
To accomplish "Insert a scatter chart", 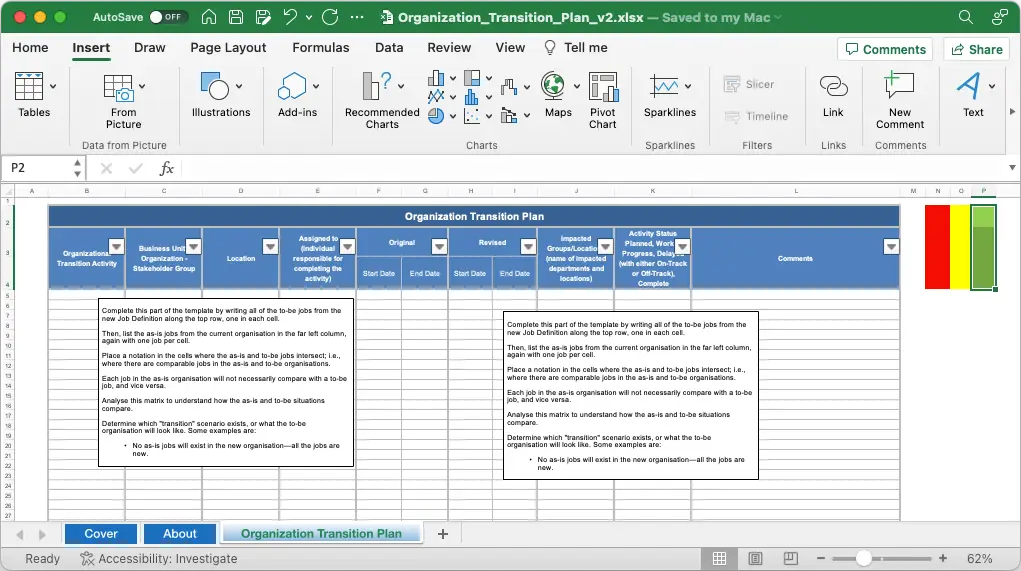I will pyautogui.click(x=471, y=116).
